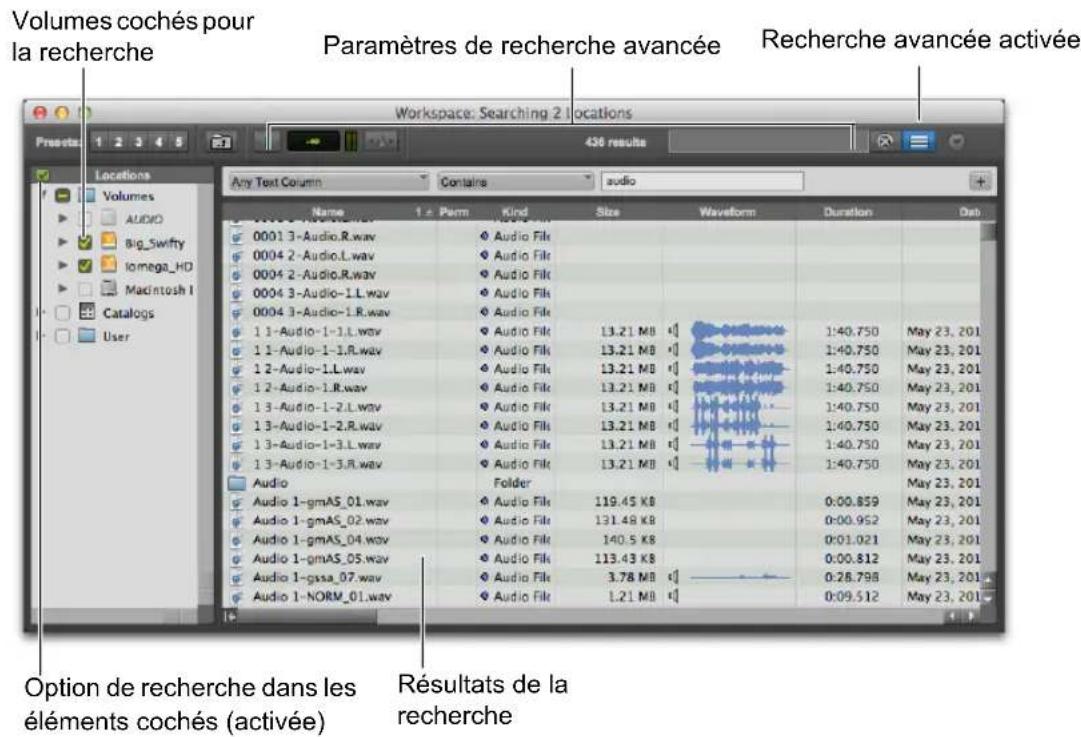Toggle the advanced search button
The height and width of the screenshot is (737, 1081).
[x=919, y=141]
